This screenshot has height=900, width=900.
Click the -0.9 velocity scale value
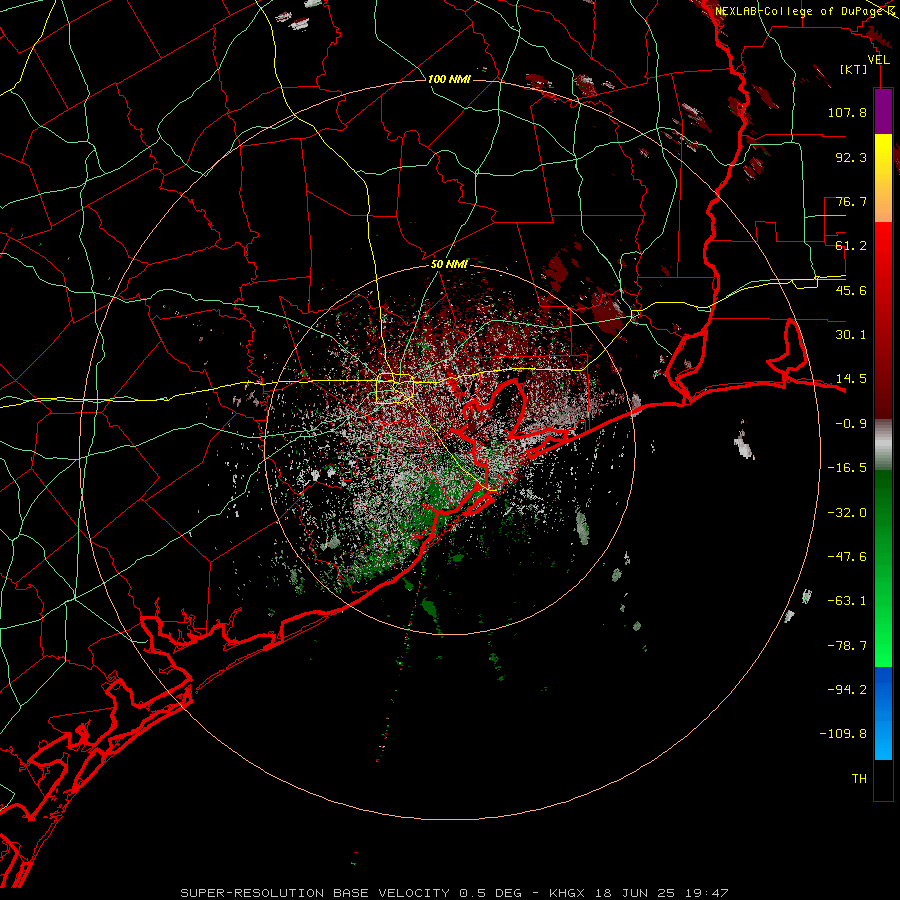[851, 424]
